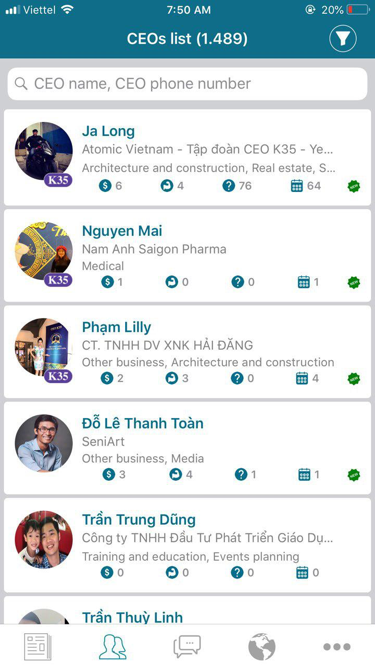Viewport: 375px width, 669px height.
Task: Open Đỗ Lê Thanh Toàn's avatar
Action: pos(44,443)
